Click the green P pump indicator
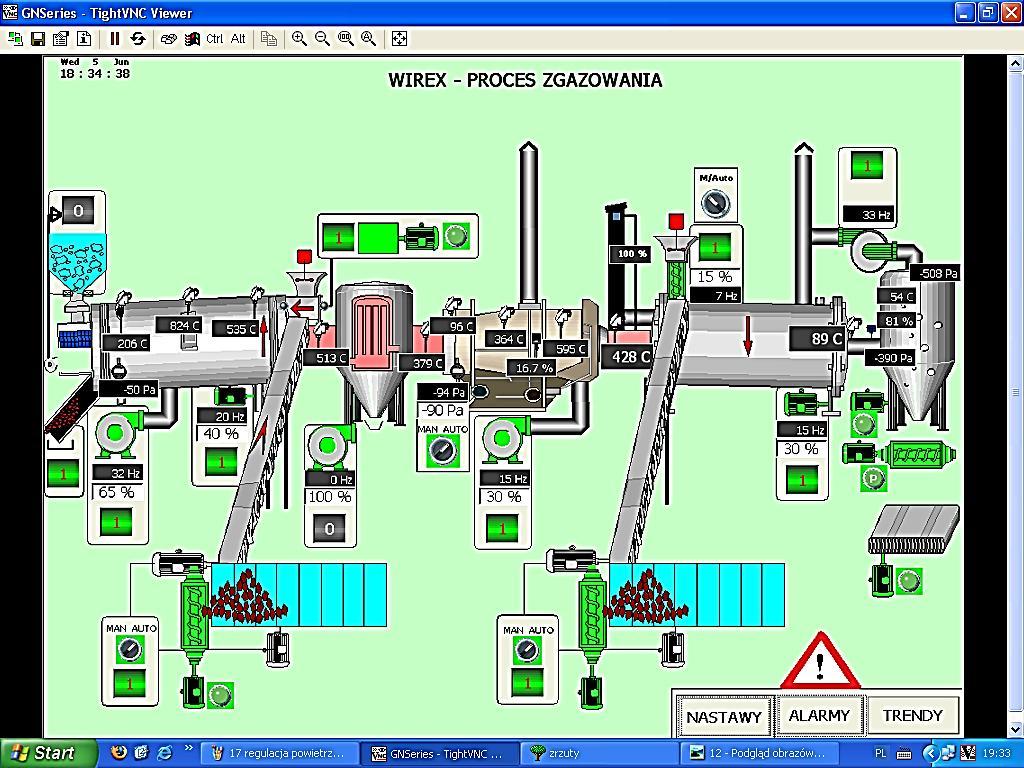 coord(874,479)
